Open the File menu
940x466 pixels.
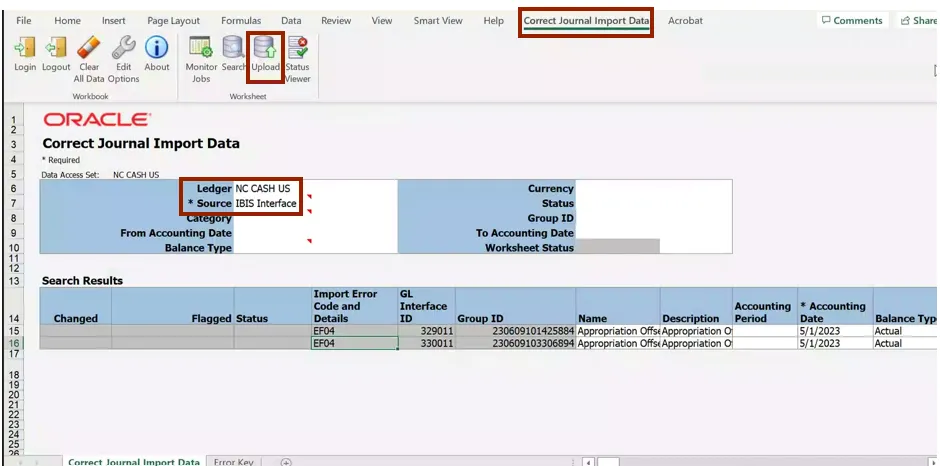[x=23, y=20]
